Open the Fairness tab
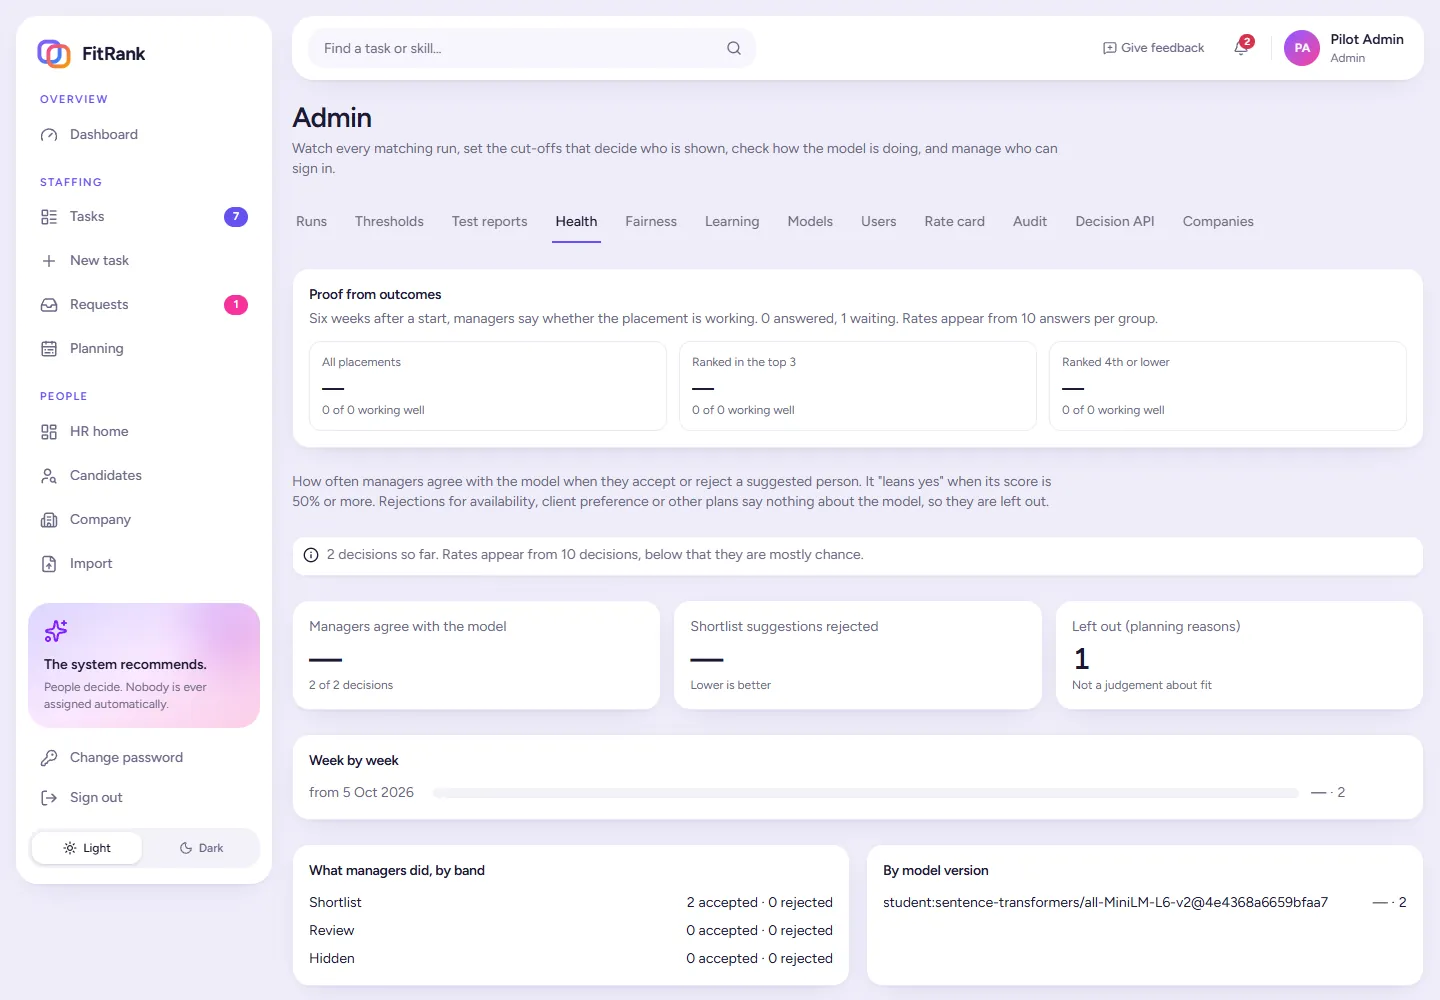The image size is (1440, 1000). click(651, 222)
